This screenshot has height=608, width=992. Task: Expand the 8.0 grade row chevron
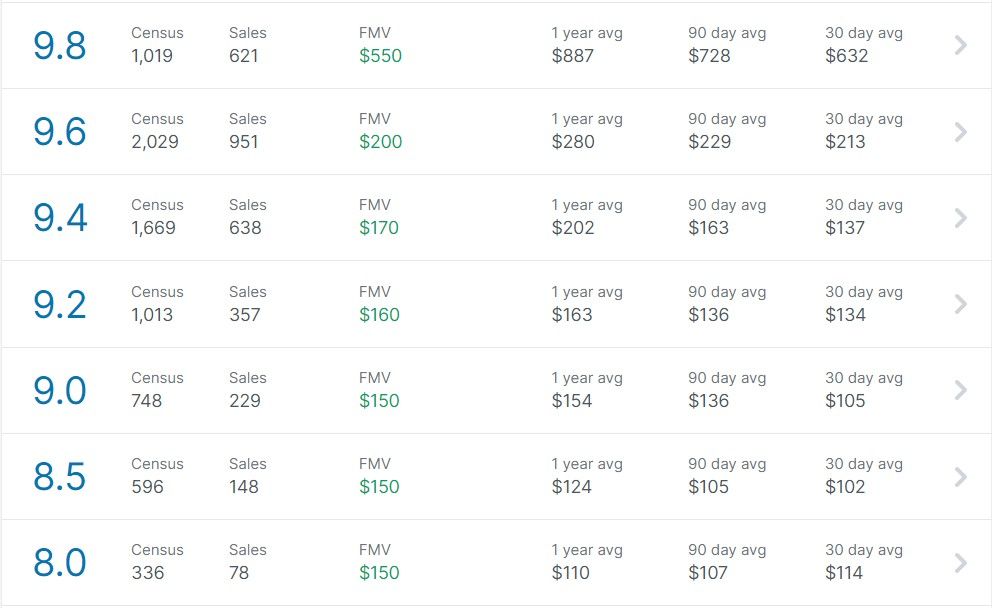(960, 562)
